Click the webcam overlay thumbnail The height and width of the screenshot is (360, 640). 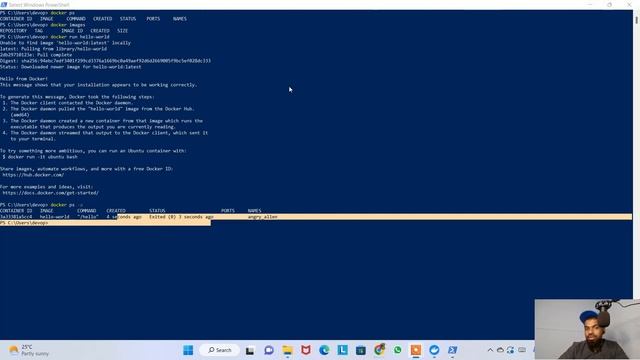click(x=587, y=329)
